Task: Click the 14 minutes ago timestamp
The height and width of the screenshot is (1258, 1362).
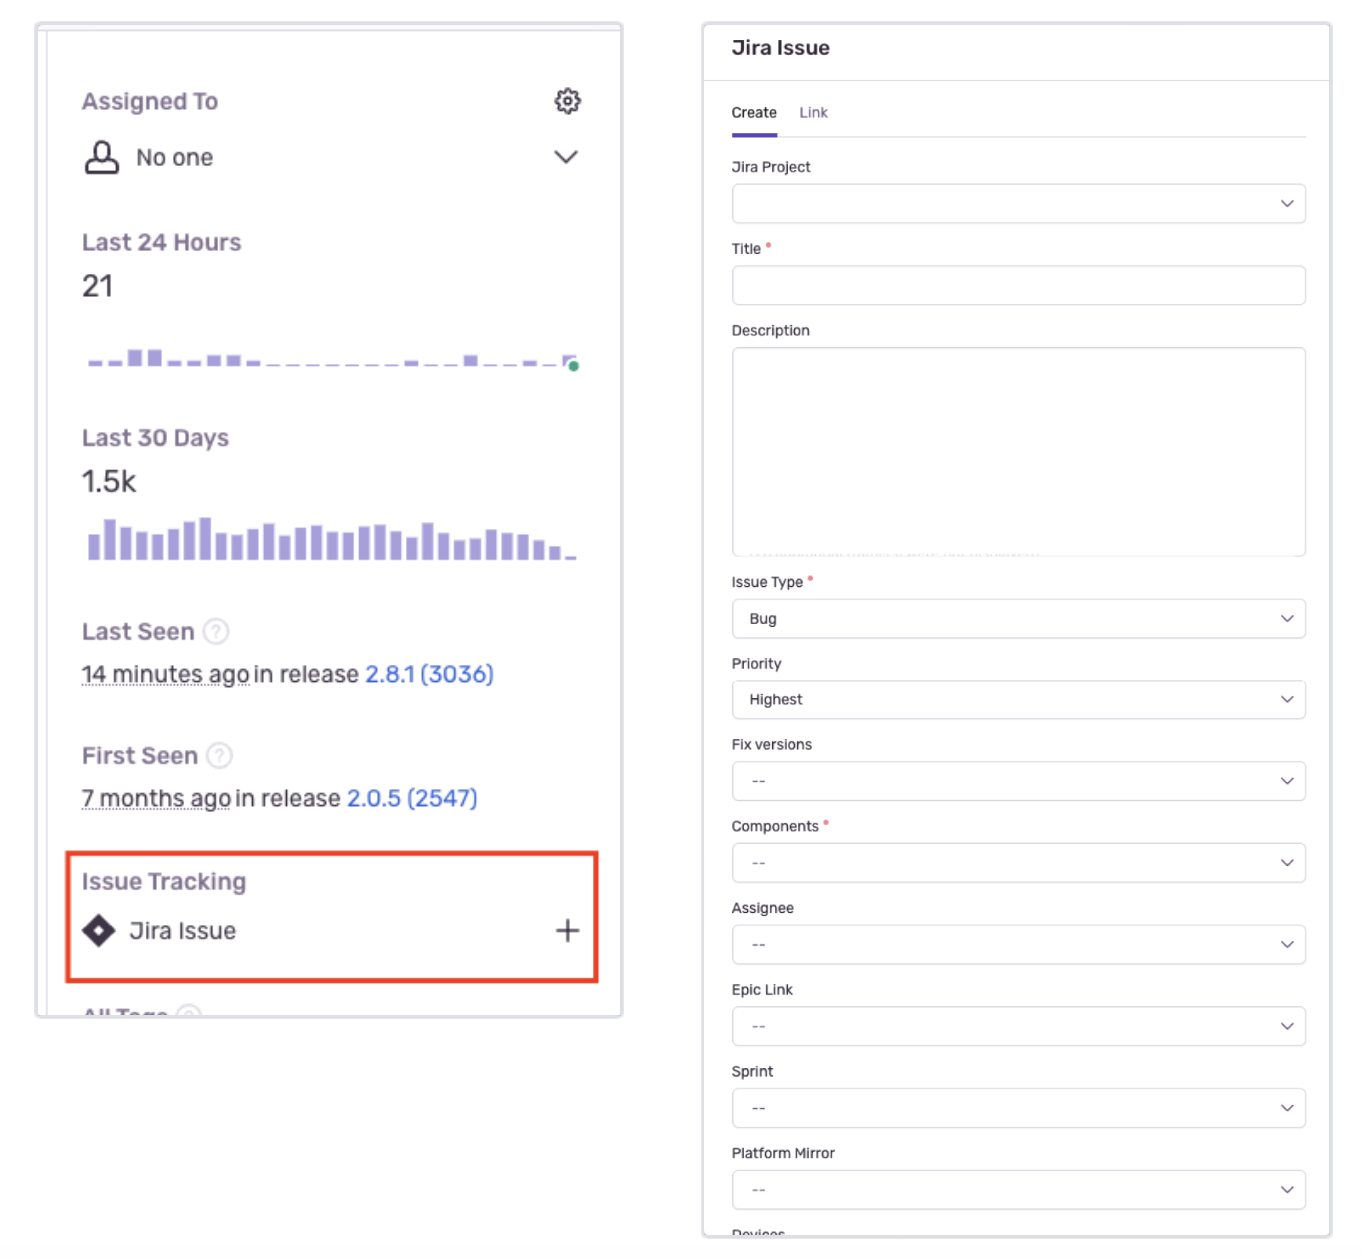Action: [166, 674]
